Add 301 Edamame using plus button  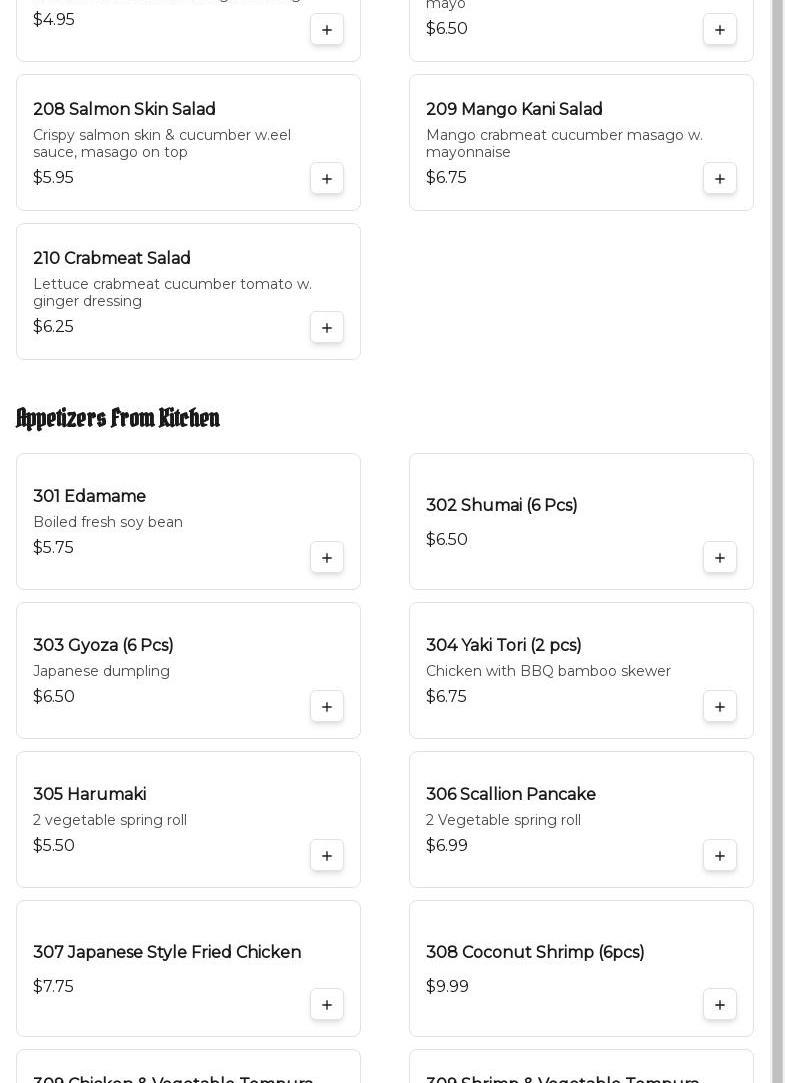pos(327,558)
